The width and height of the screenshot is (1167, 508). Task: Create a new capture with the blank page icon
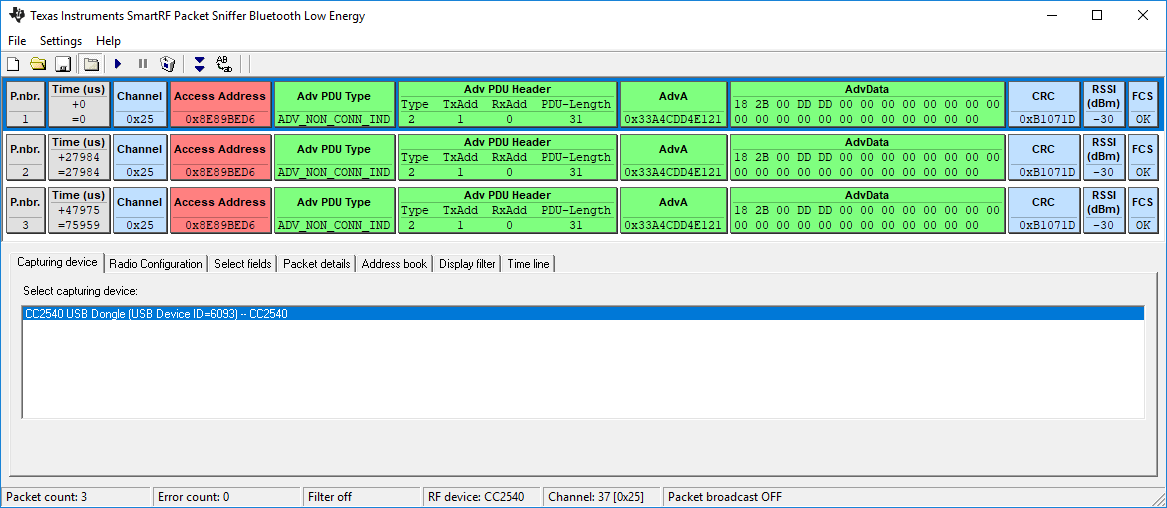tap(13, 64)
